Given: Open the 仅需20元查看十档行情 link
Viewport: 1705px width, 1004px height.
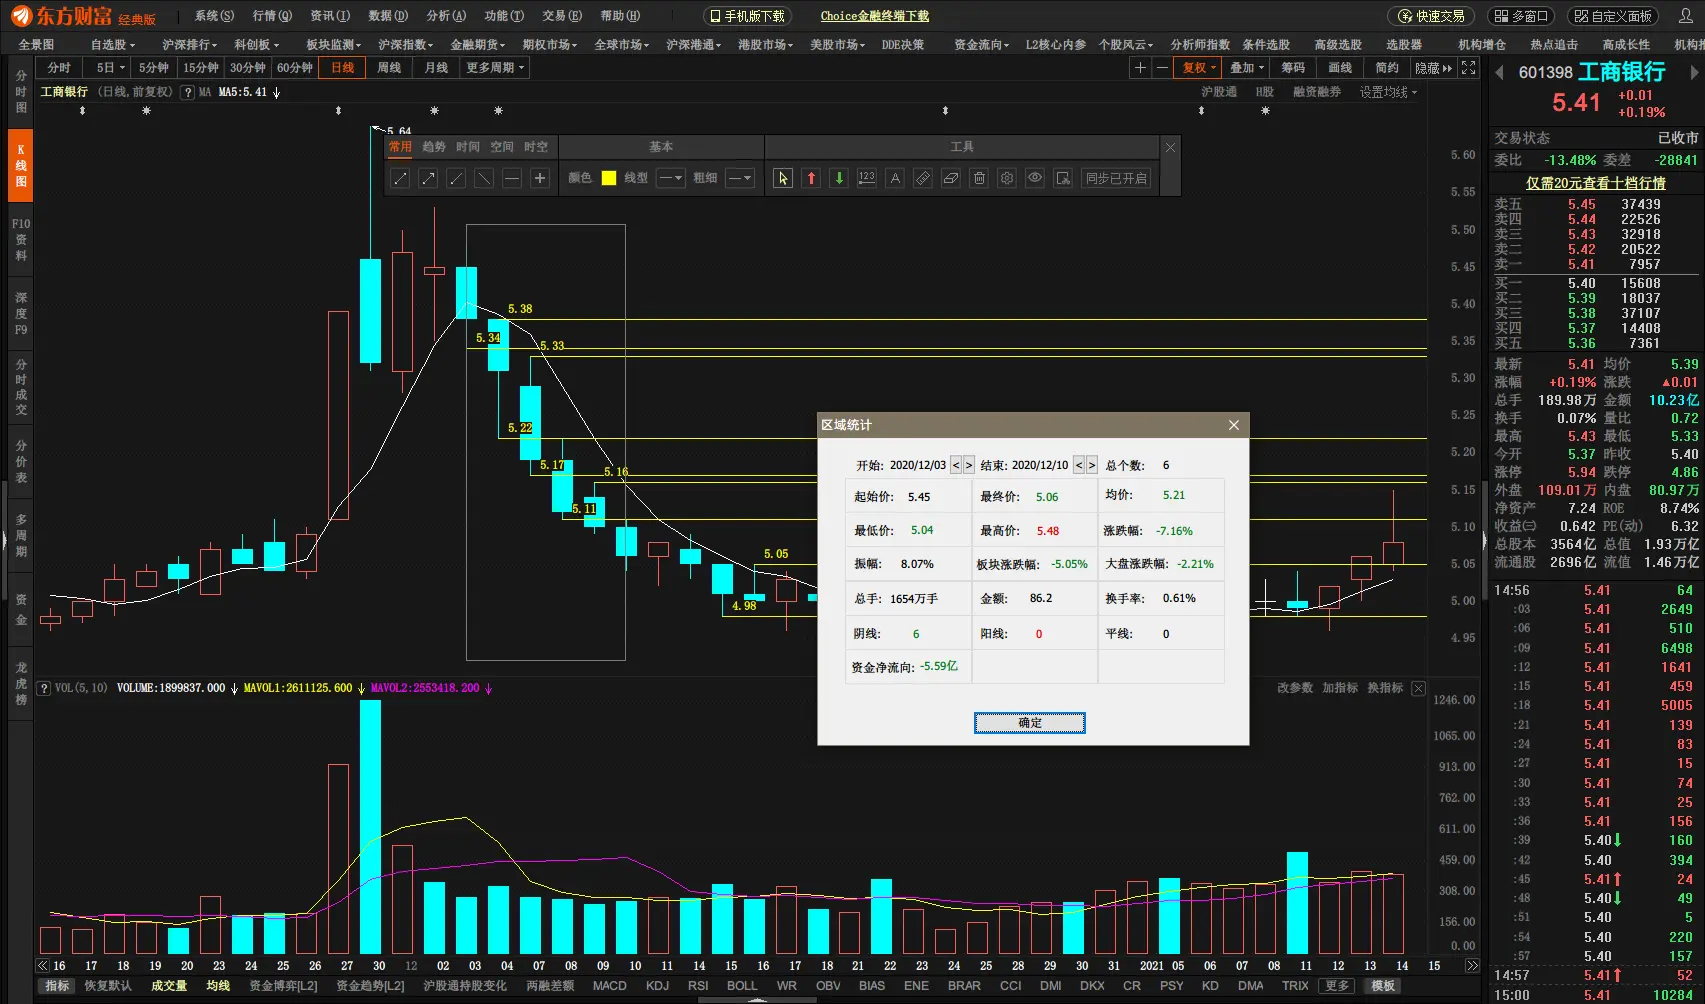Looking at the screenshot, I should click(x=1596, y=183).
